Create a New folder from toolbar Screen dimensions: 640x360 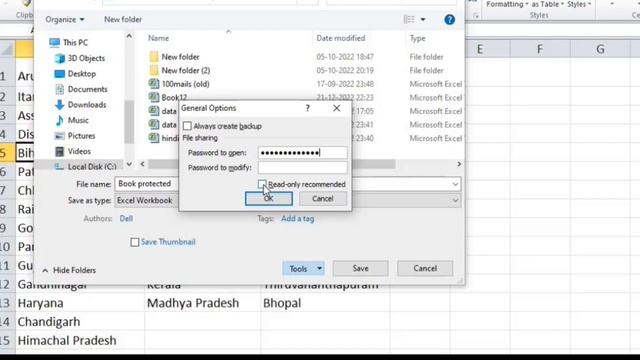(x=123, y=19)
